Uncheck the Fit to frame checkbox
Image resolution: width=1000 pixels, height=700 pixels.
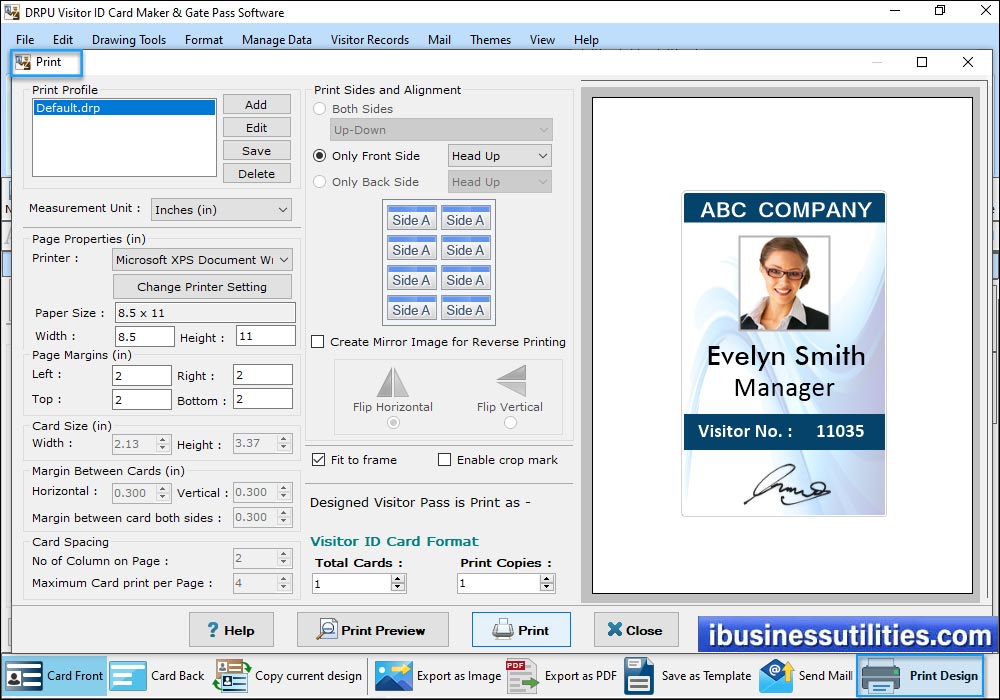pyautogui.click(x=318, y=460)
